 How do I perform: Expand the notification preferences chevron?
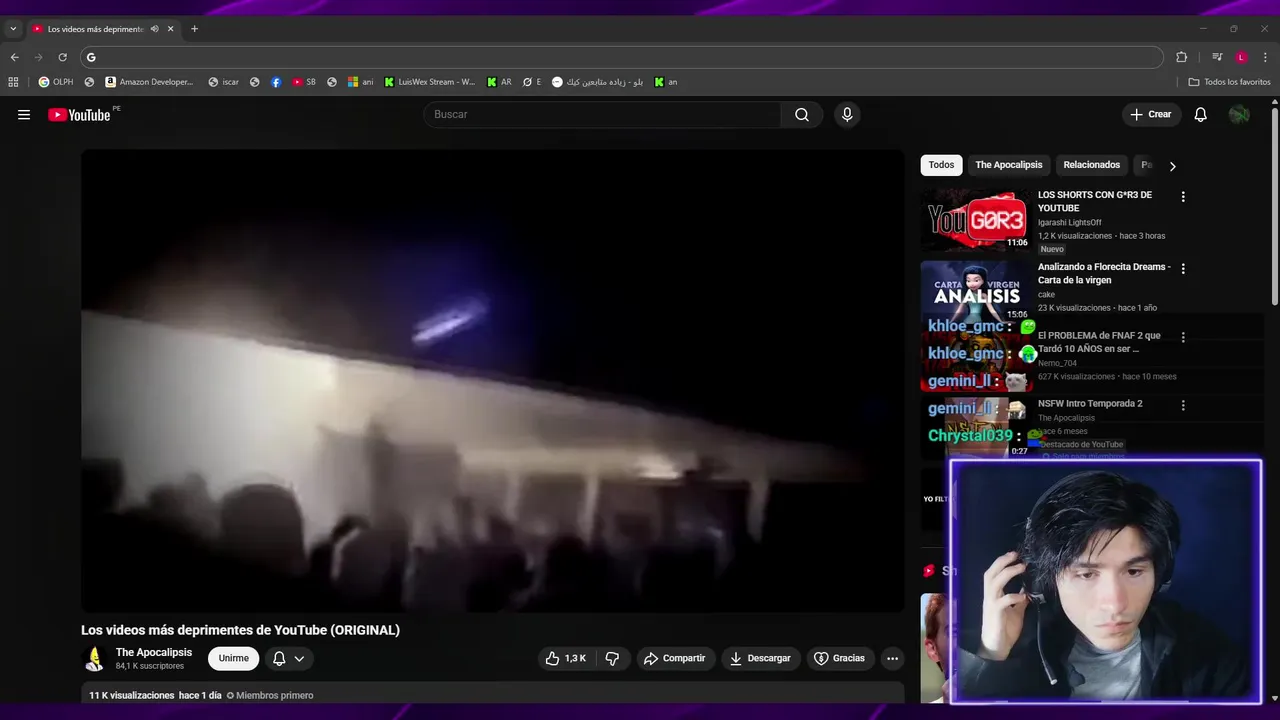click(x=299, y=658)
